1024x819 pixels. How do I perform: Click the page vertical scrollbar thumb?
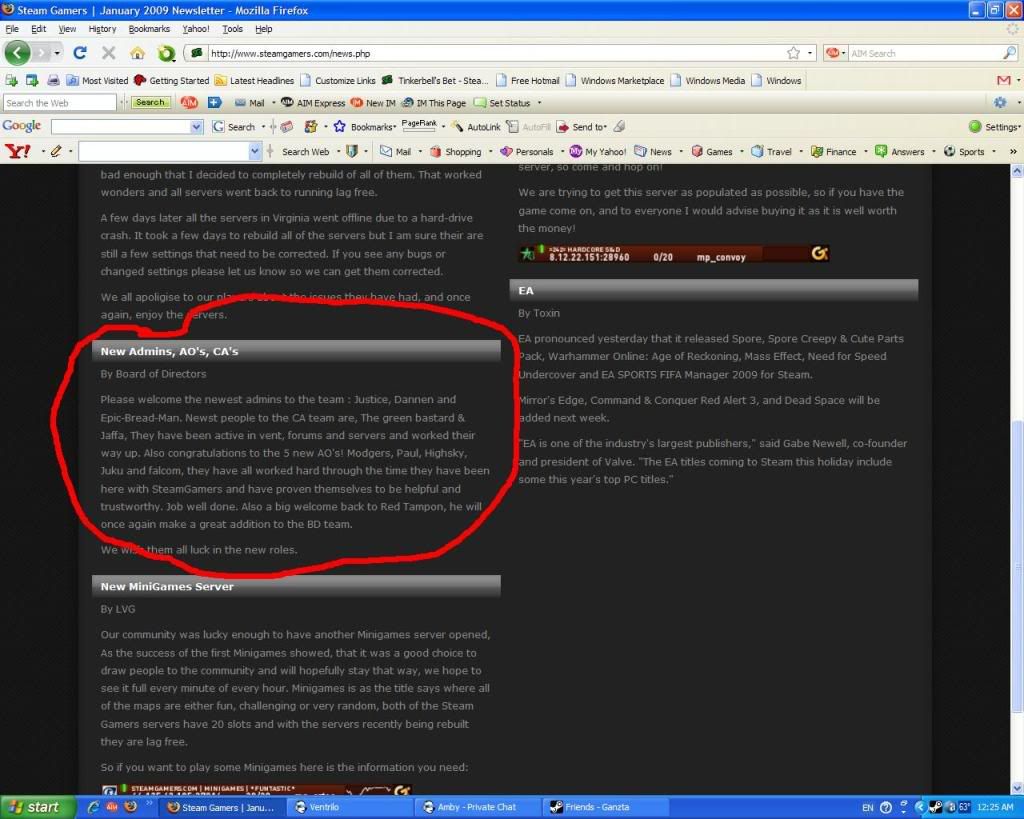point(1017,566)
